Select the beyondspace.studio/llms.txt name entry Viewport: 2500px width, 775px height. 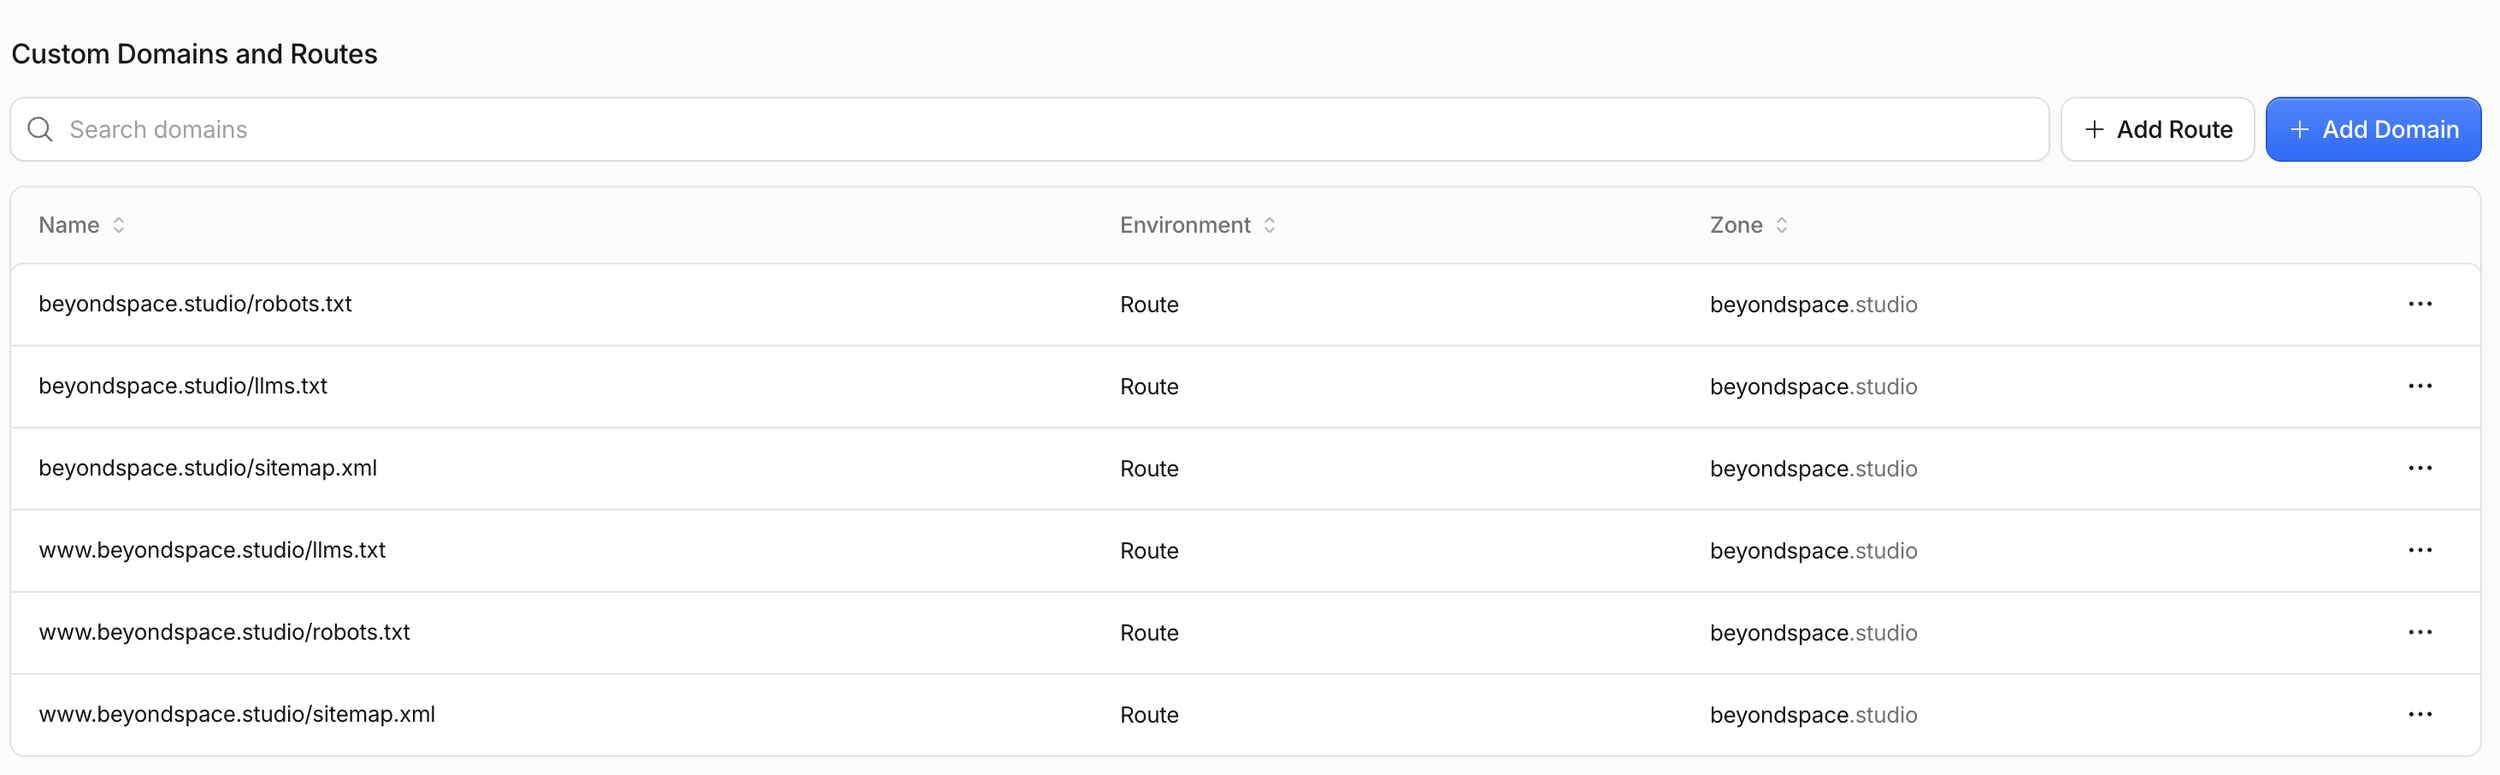point(183,386)
